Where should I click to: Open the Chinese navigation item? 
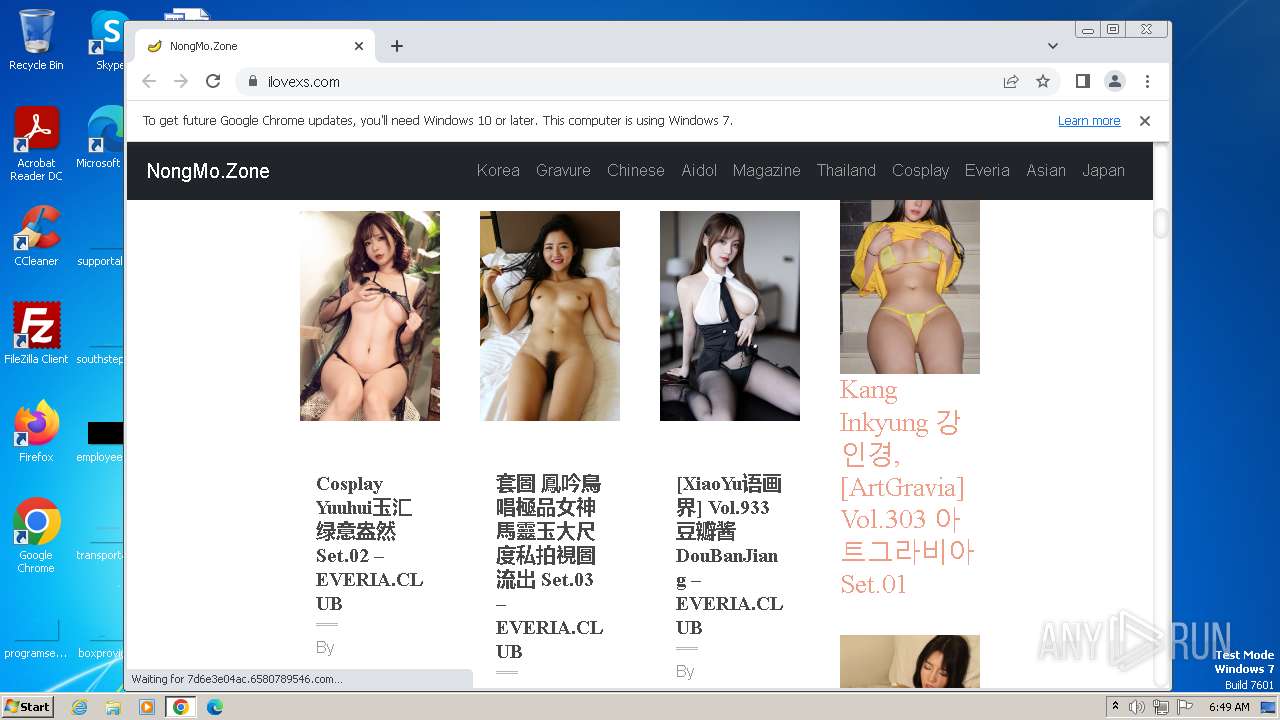coord(636,171)
